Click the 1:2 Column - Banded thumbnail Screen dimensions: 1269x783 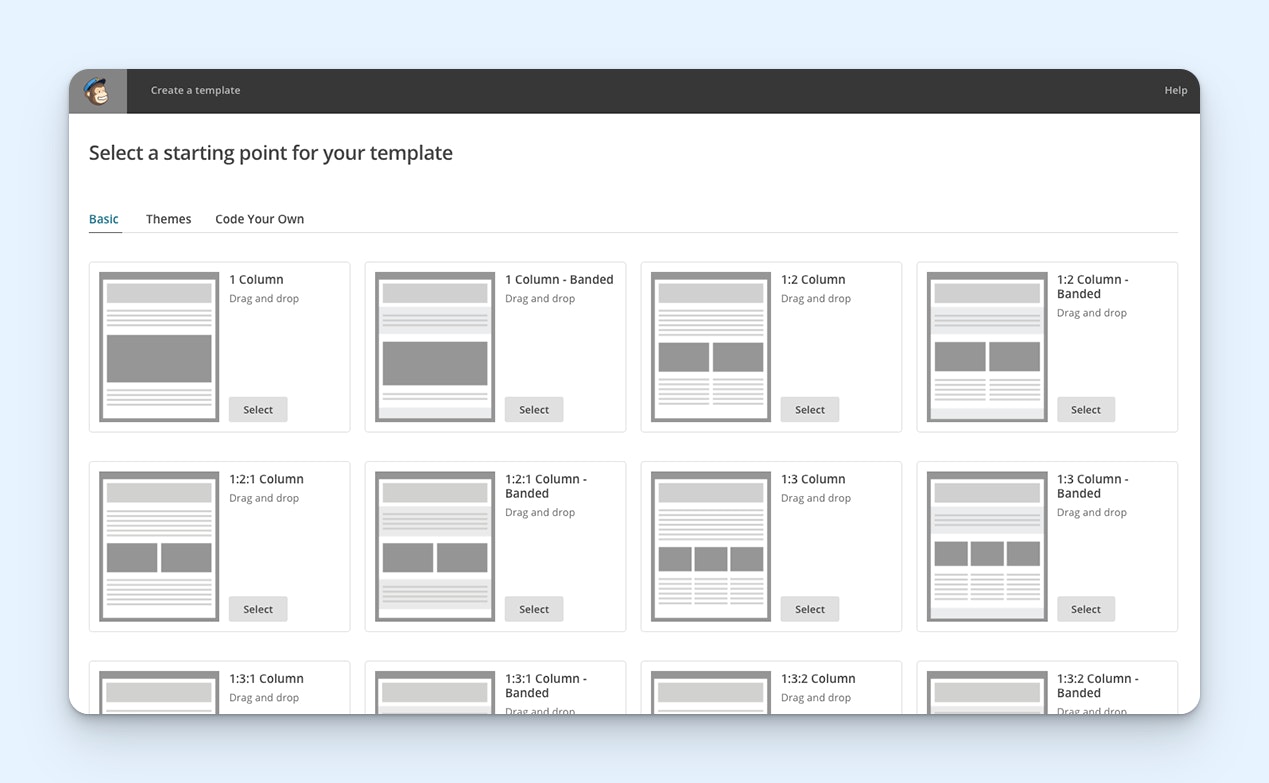[x=987, y=347]
